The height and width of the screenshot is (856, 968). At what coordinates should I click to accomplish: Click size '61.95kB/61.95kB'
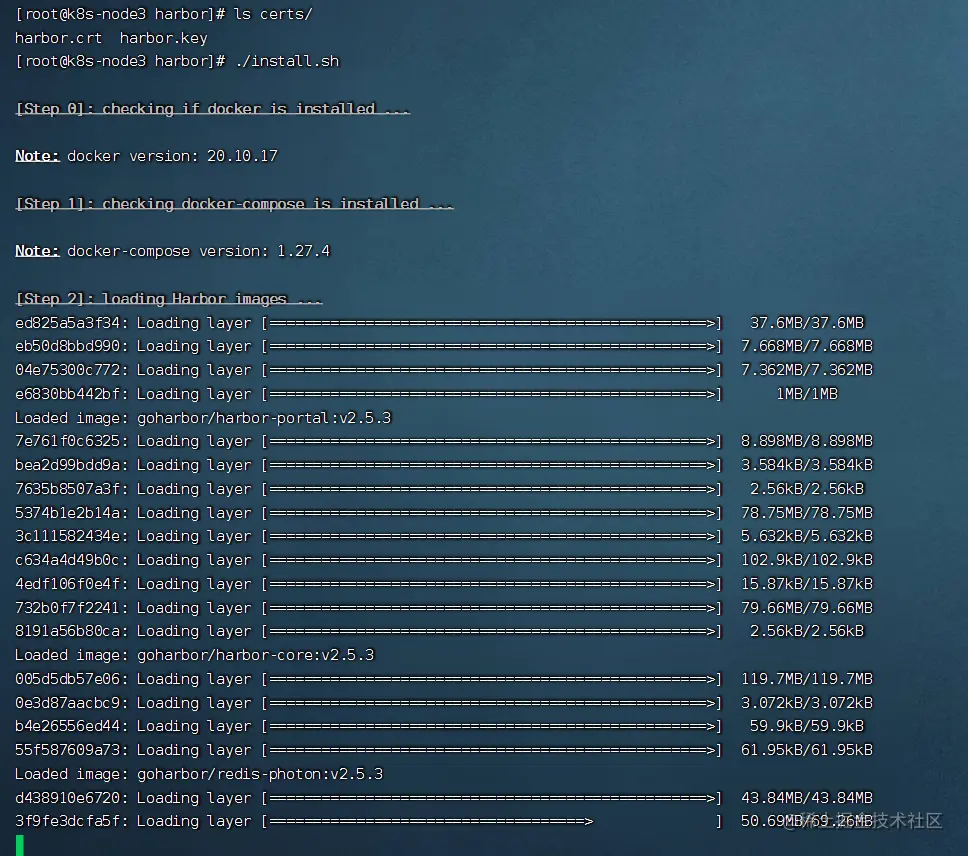807,750
